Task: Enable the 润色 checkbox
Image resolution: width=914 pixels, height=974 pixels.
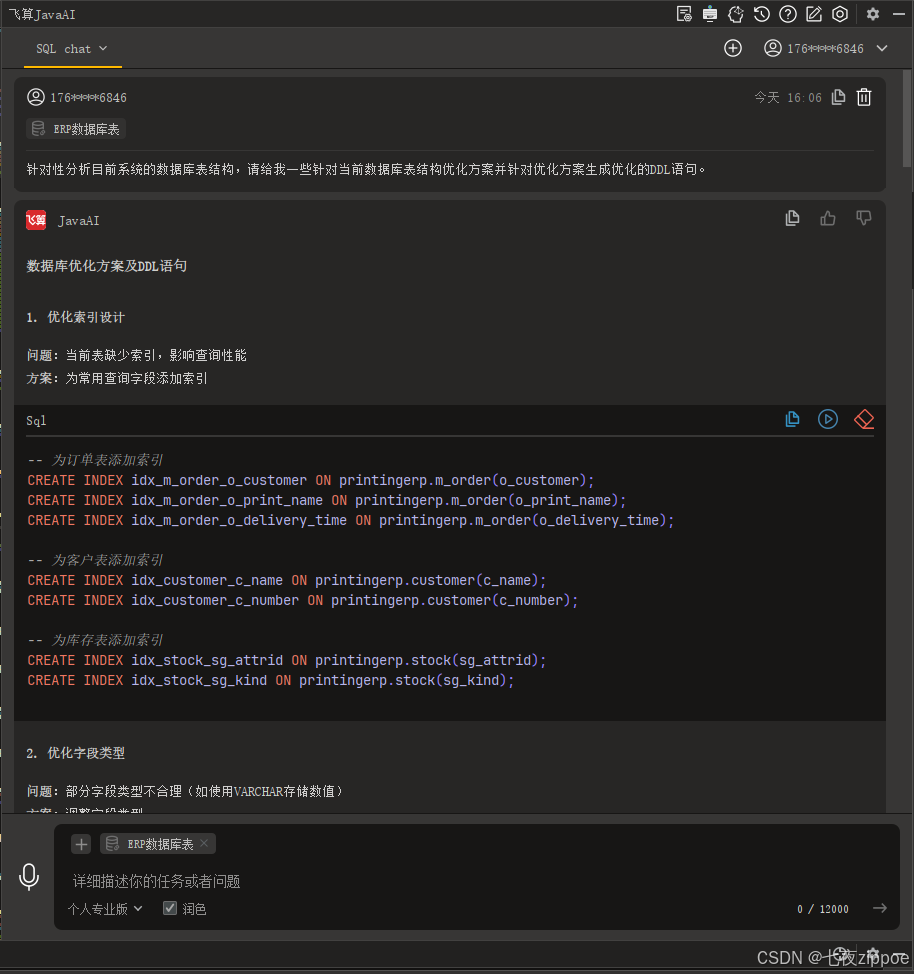Action: pos(168,908)
